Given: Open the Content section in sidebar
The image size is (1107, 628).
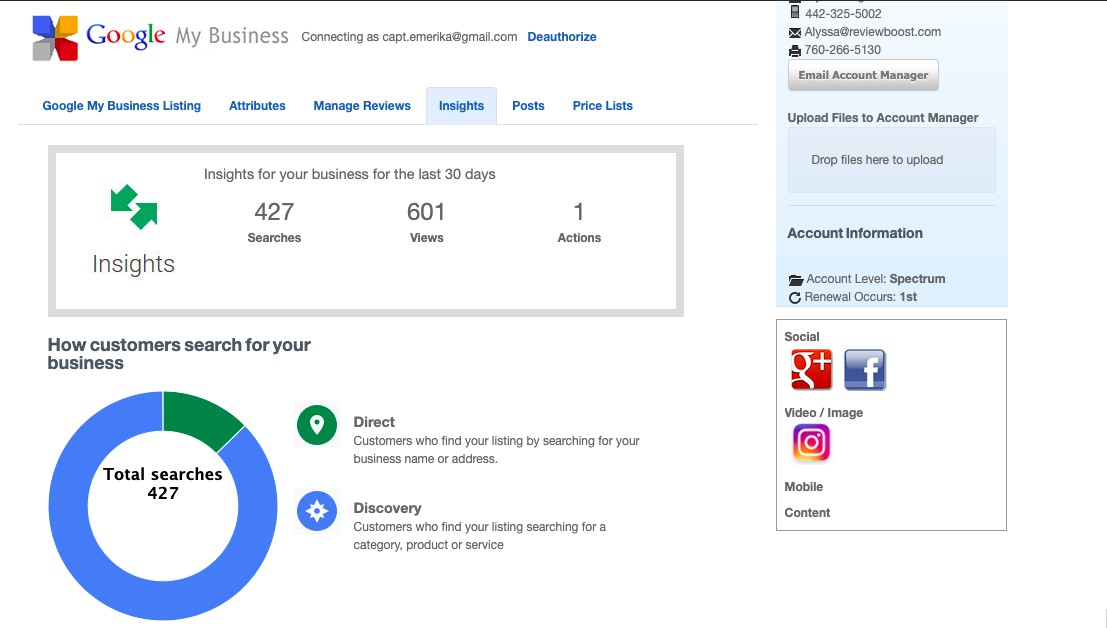Looking at the screenshot, I should click(807, 513).
